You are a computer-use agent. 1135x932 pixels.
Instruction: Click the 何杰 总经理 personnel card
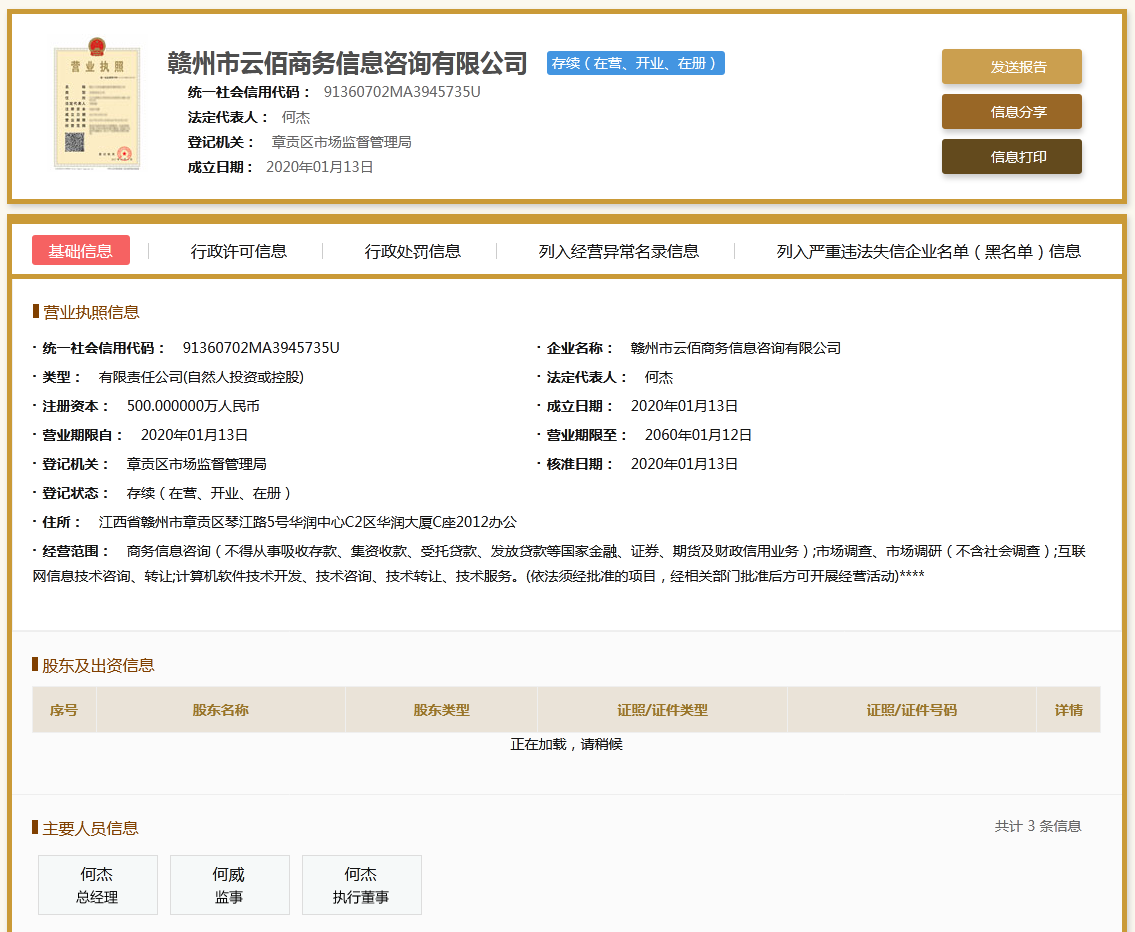click(x=97, y=885)
